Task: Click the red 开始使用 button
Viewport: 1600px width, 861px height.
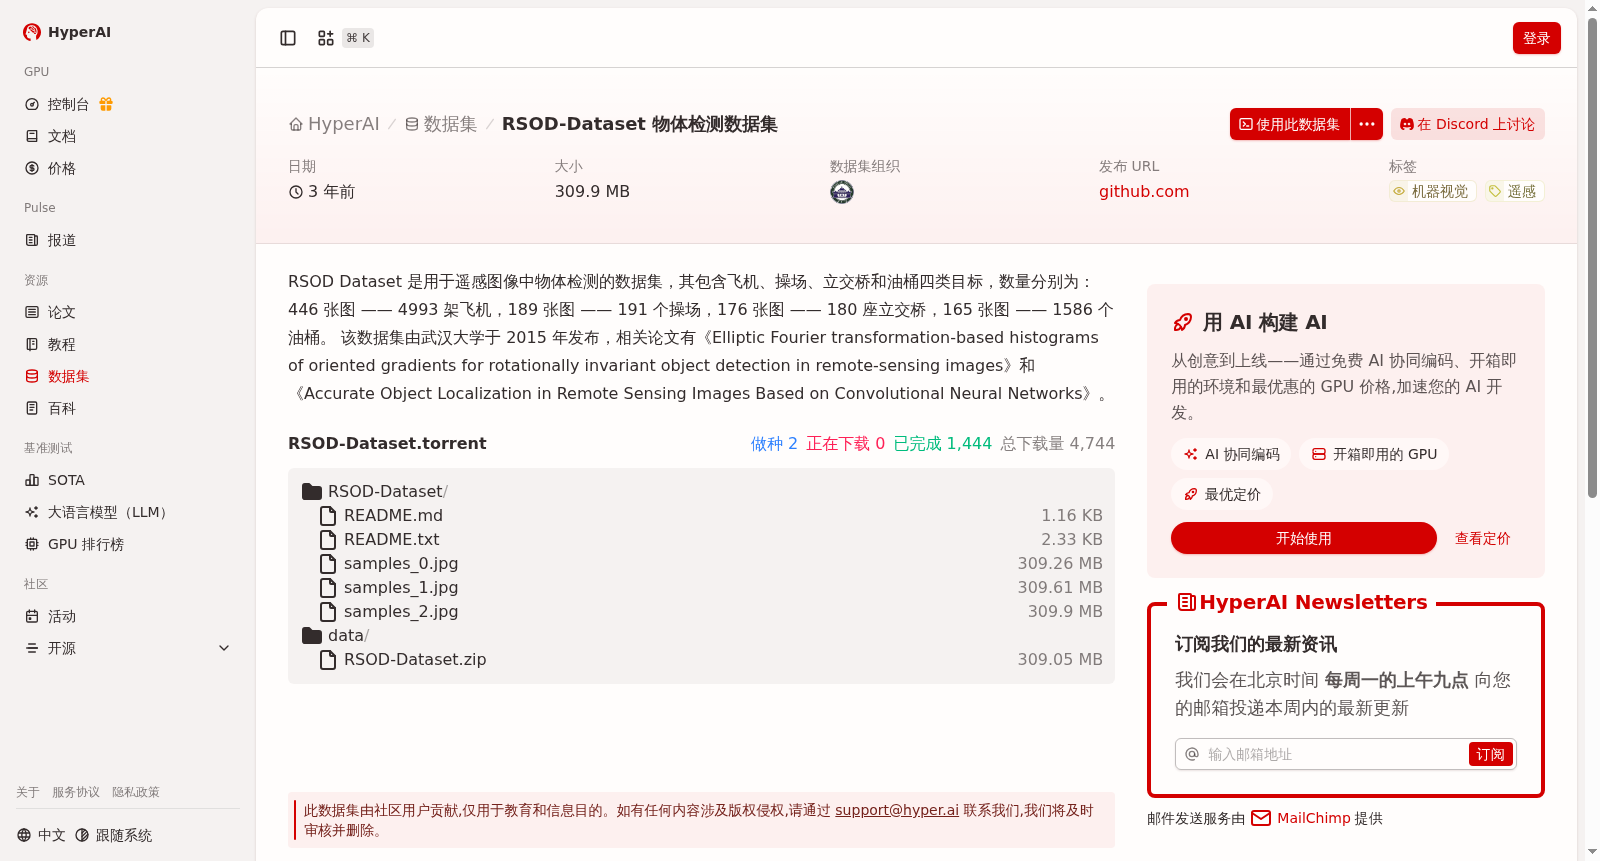Action: click(x=1304, y=538)
